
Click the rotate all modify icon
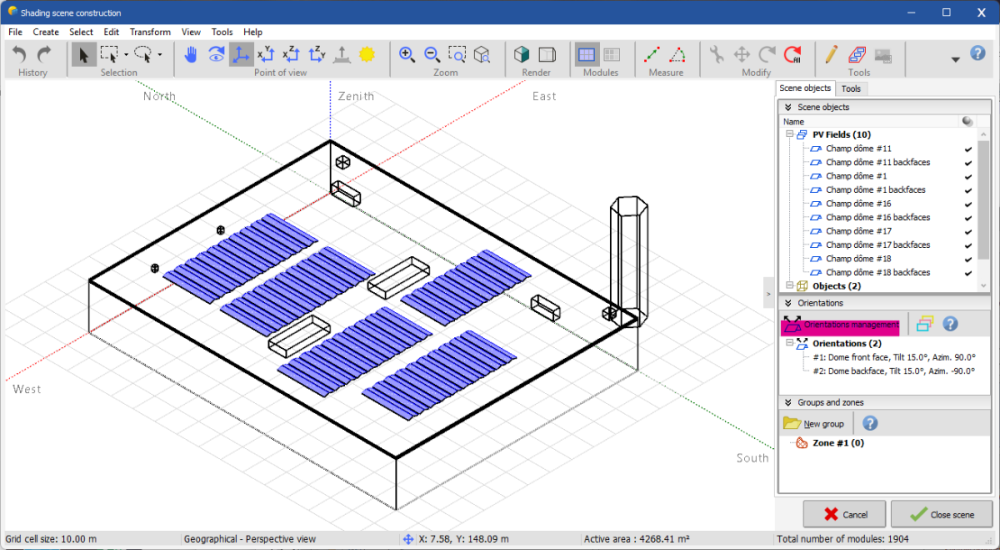[793, 55]
